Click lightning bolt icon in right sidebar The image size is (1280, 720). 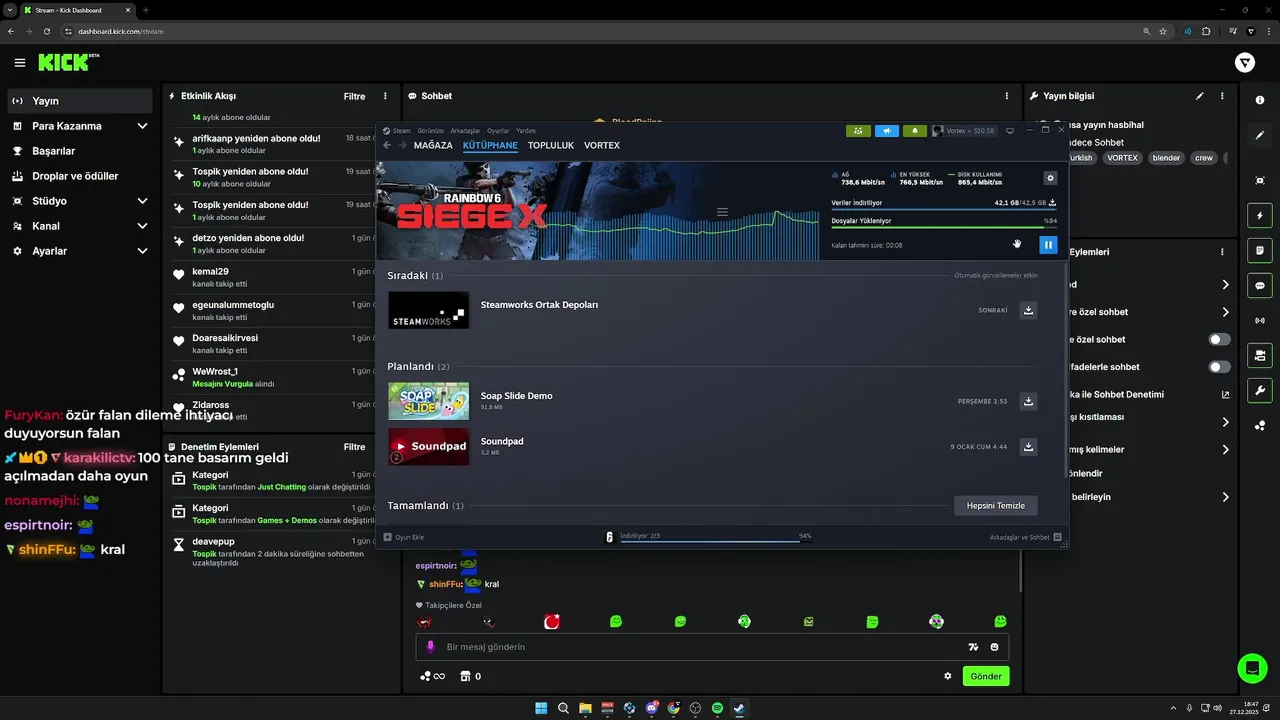[x=1260, y=215]
